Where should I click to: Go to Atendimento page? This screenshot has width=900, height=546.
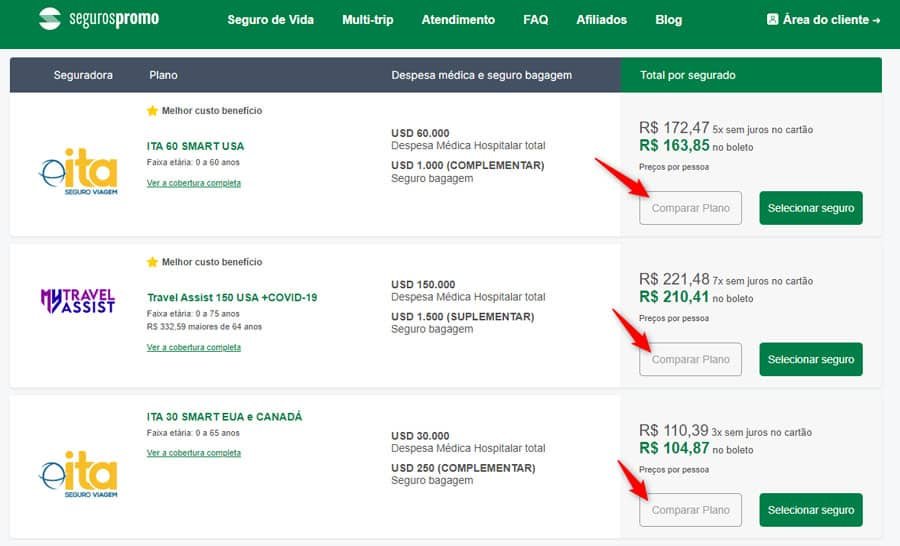click(458, 20)
